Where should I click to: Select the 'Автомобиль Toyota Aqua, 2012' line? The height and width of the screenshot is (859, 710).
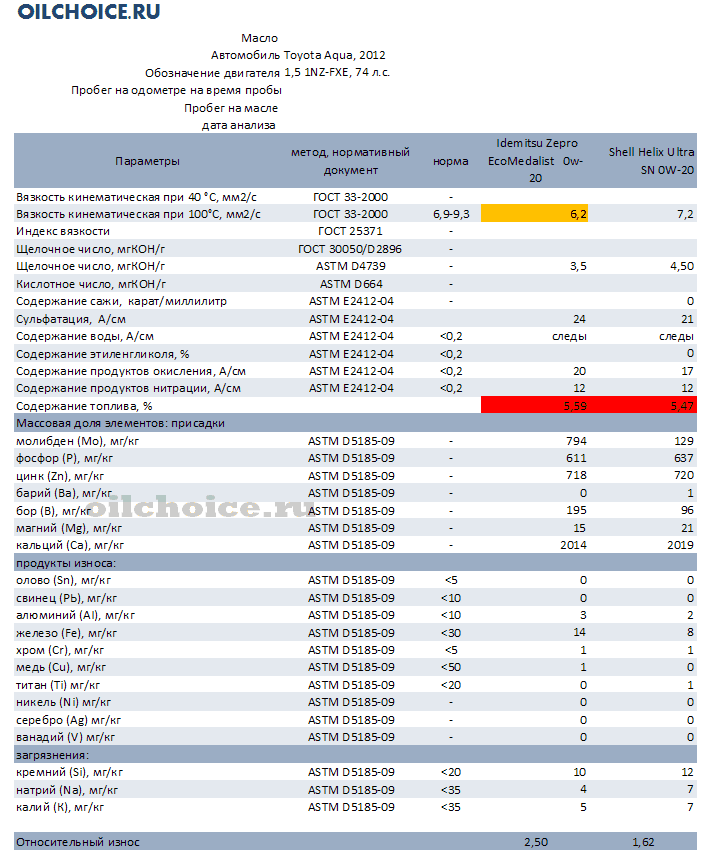click(298, 55)
